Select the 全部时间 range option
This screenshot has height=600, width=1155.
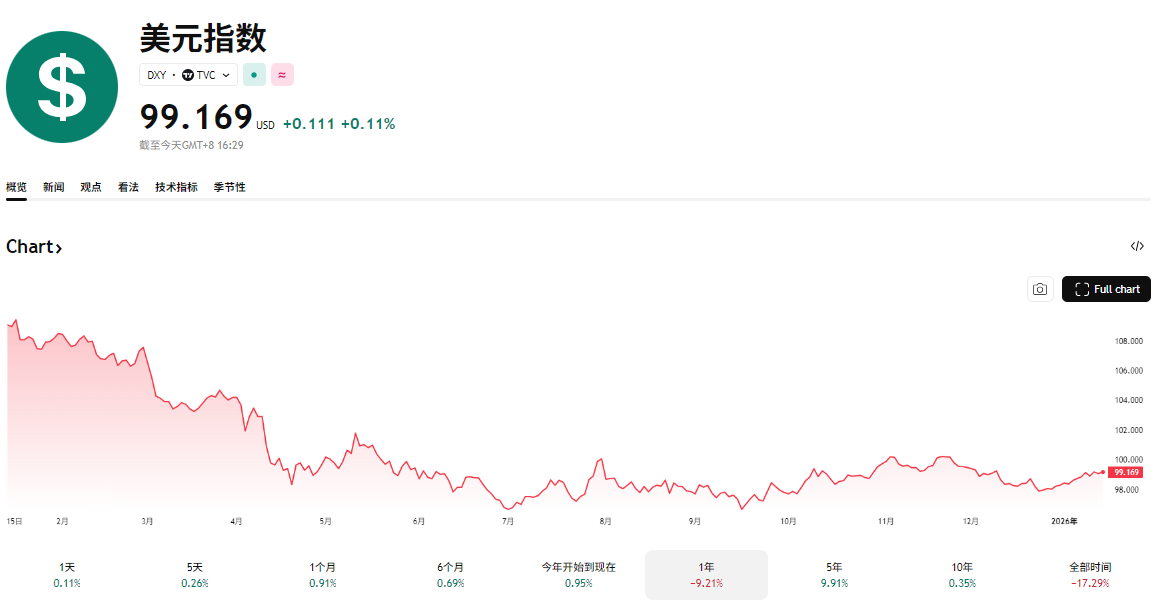pyautogui.click(x=1090, y=574)
